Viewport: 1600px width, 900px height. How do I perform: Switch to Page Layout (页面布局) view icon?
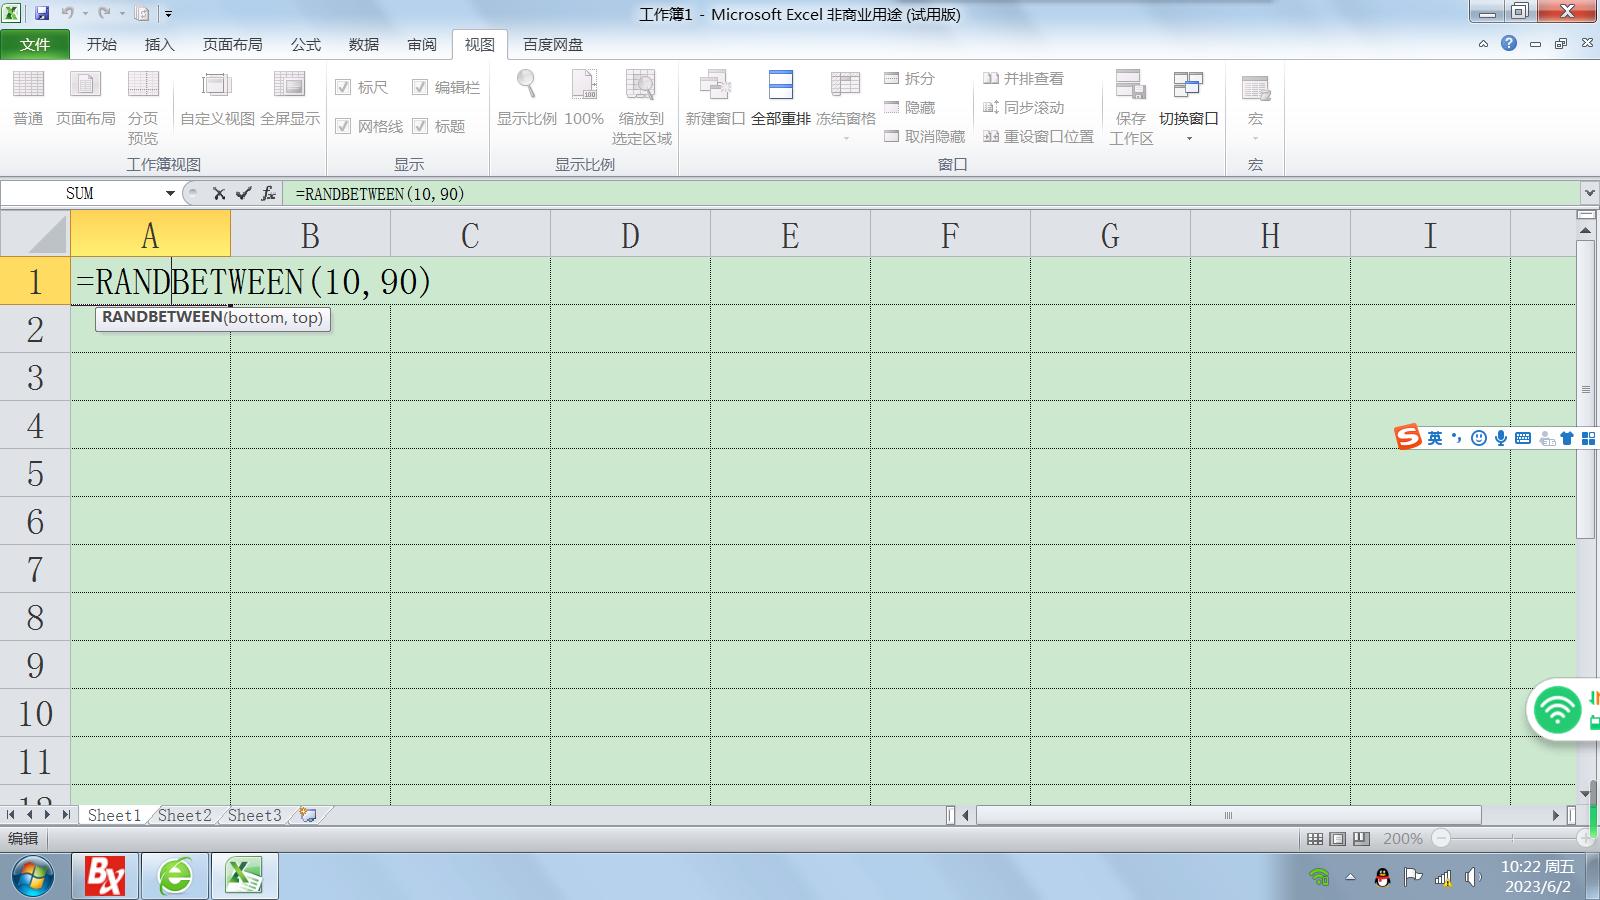point(85,88)
